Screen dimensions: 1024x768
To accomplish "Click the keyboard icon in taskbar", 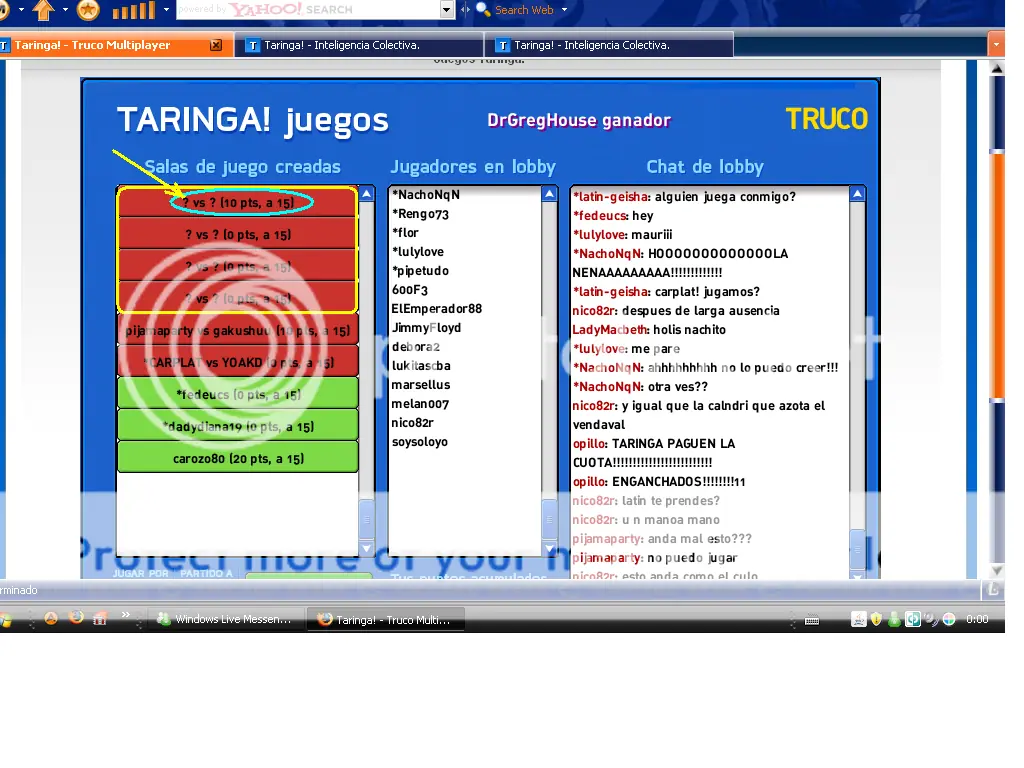I will click(x=812, y=620).
